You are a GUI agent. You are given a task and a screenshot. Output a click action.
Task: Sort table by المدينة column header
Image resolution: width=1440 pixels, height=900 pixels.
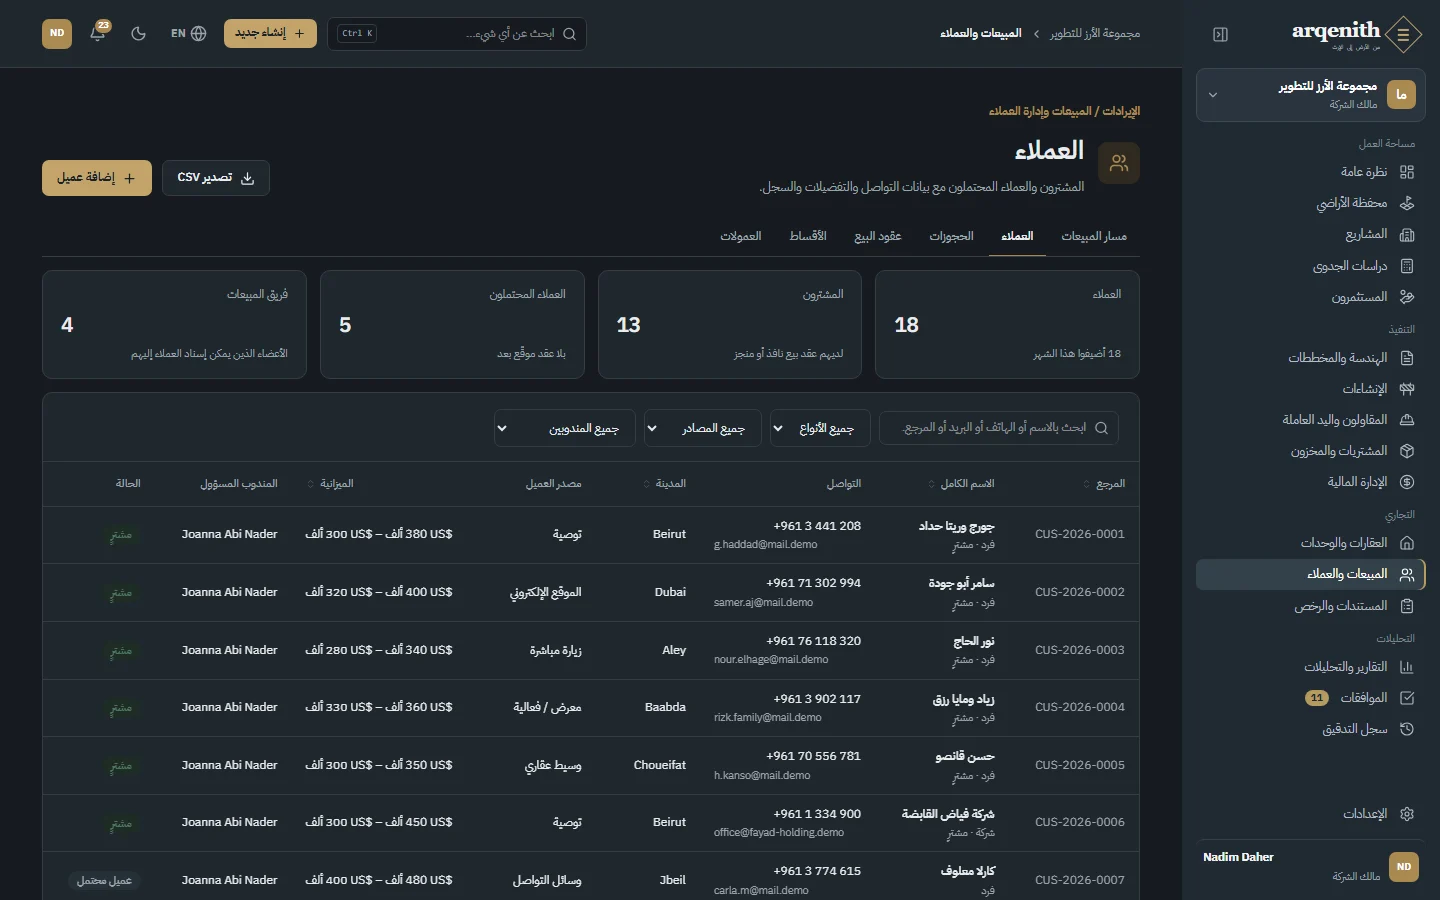pyautogui.click(x=664, y=484)
